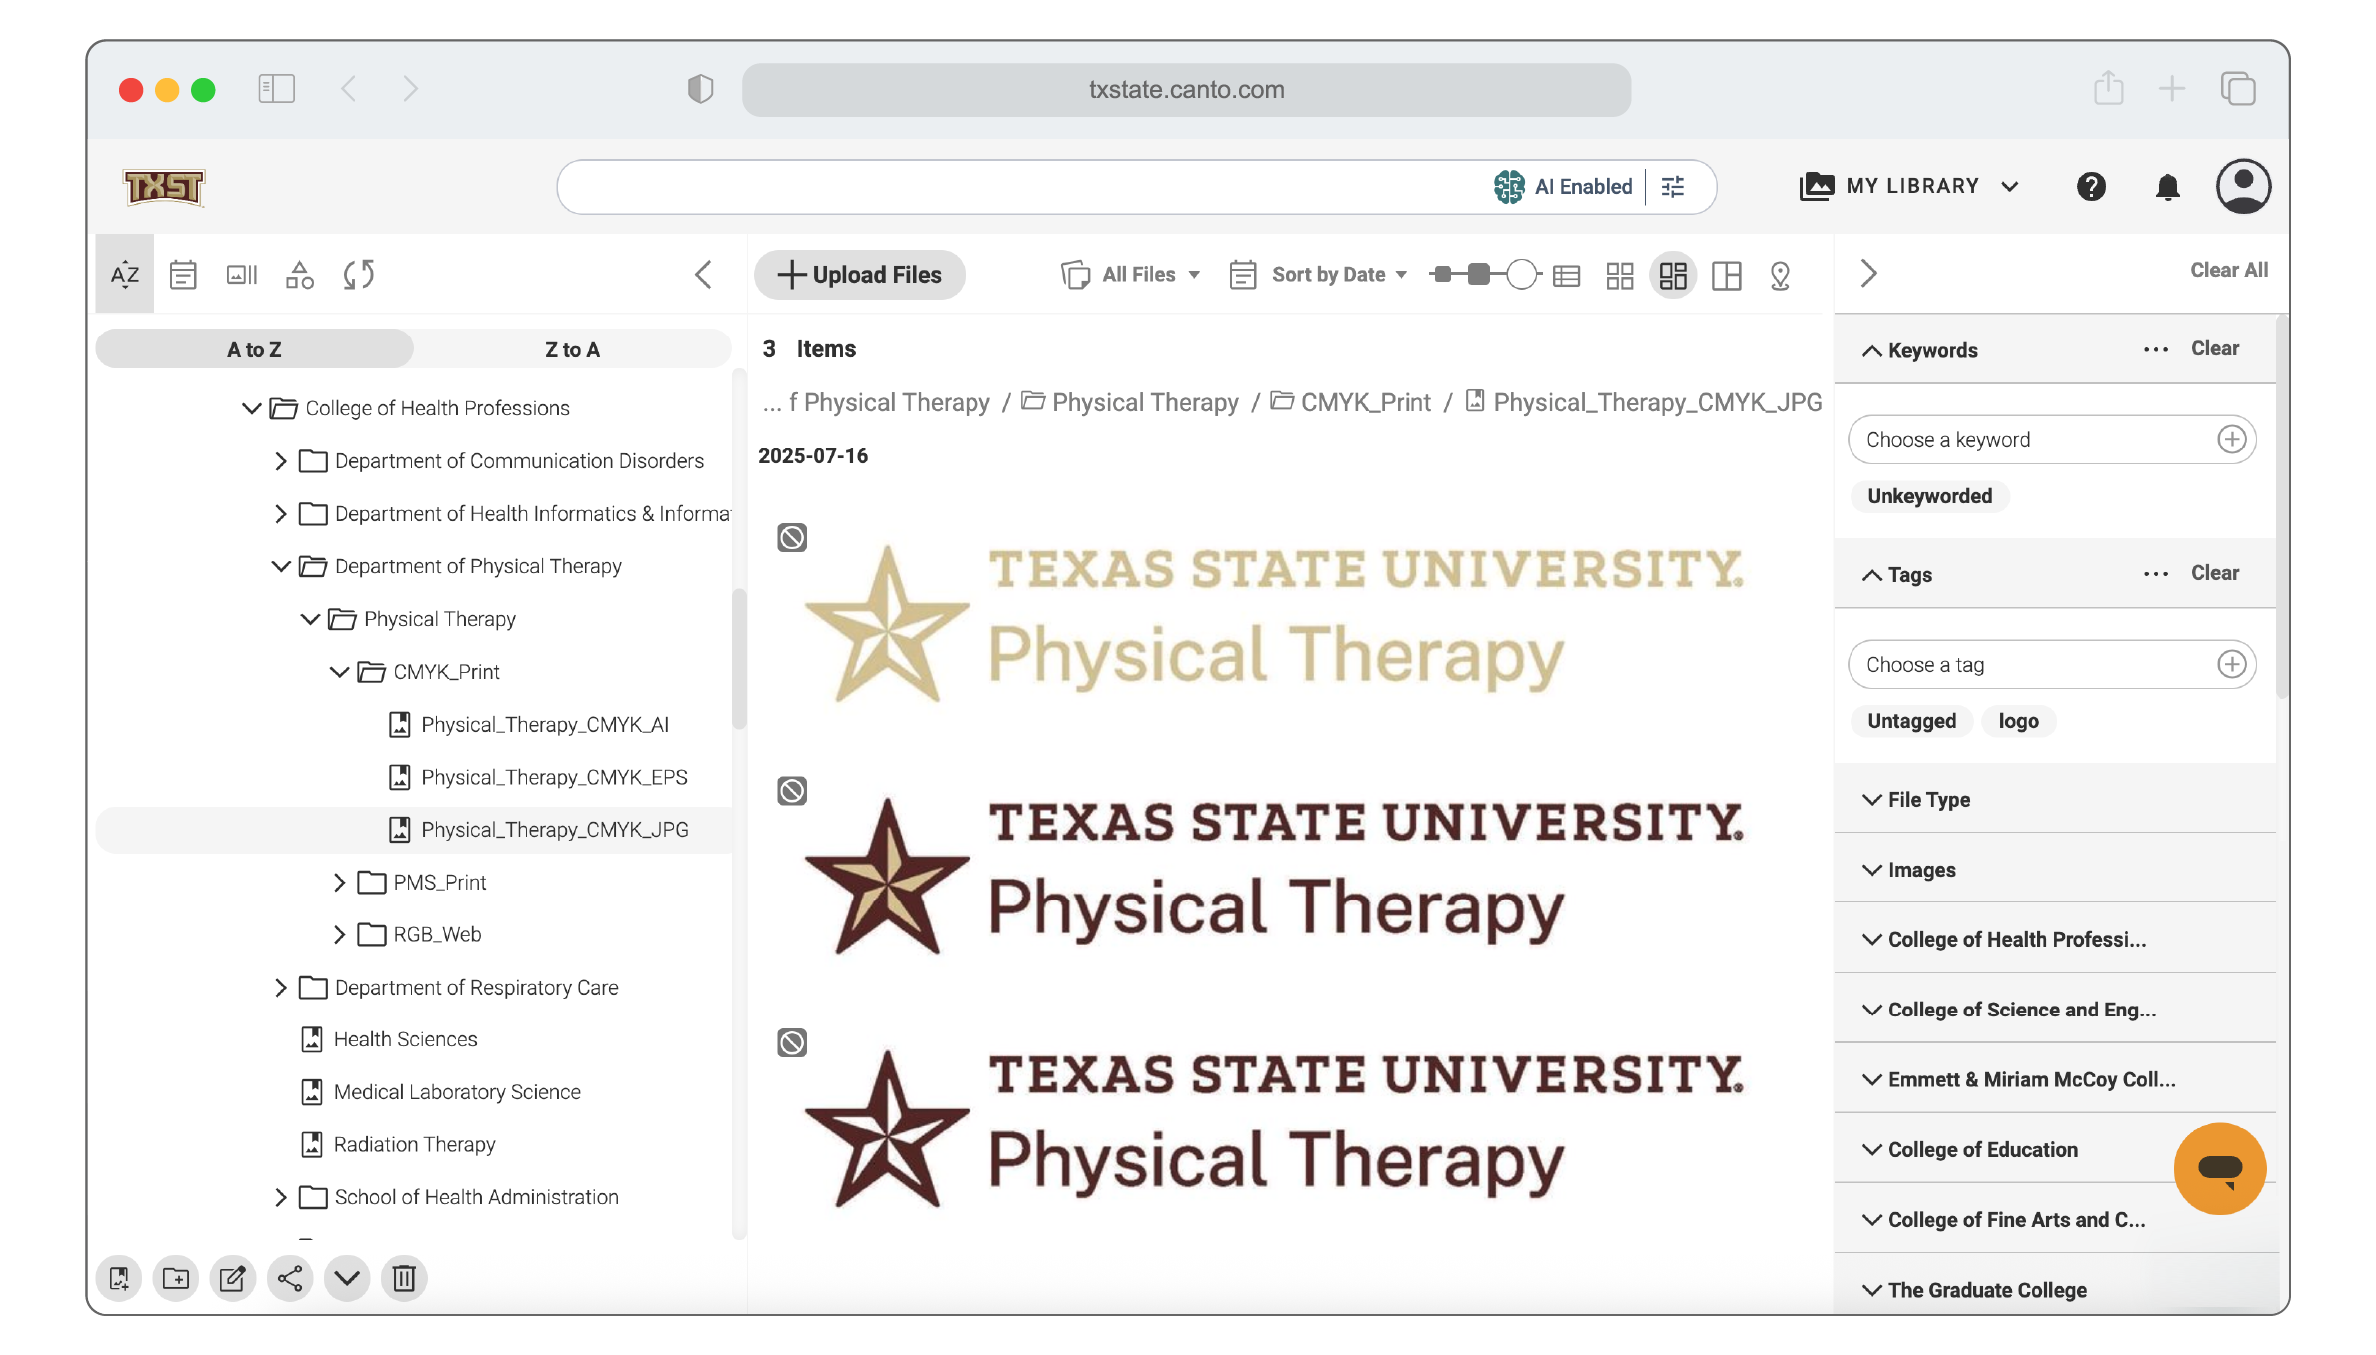
Task: Collapse the Keywords filter section
Action: 1871,350
